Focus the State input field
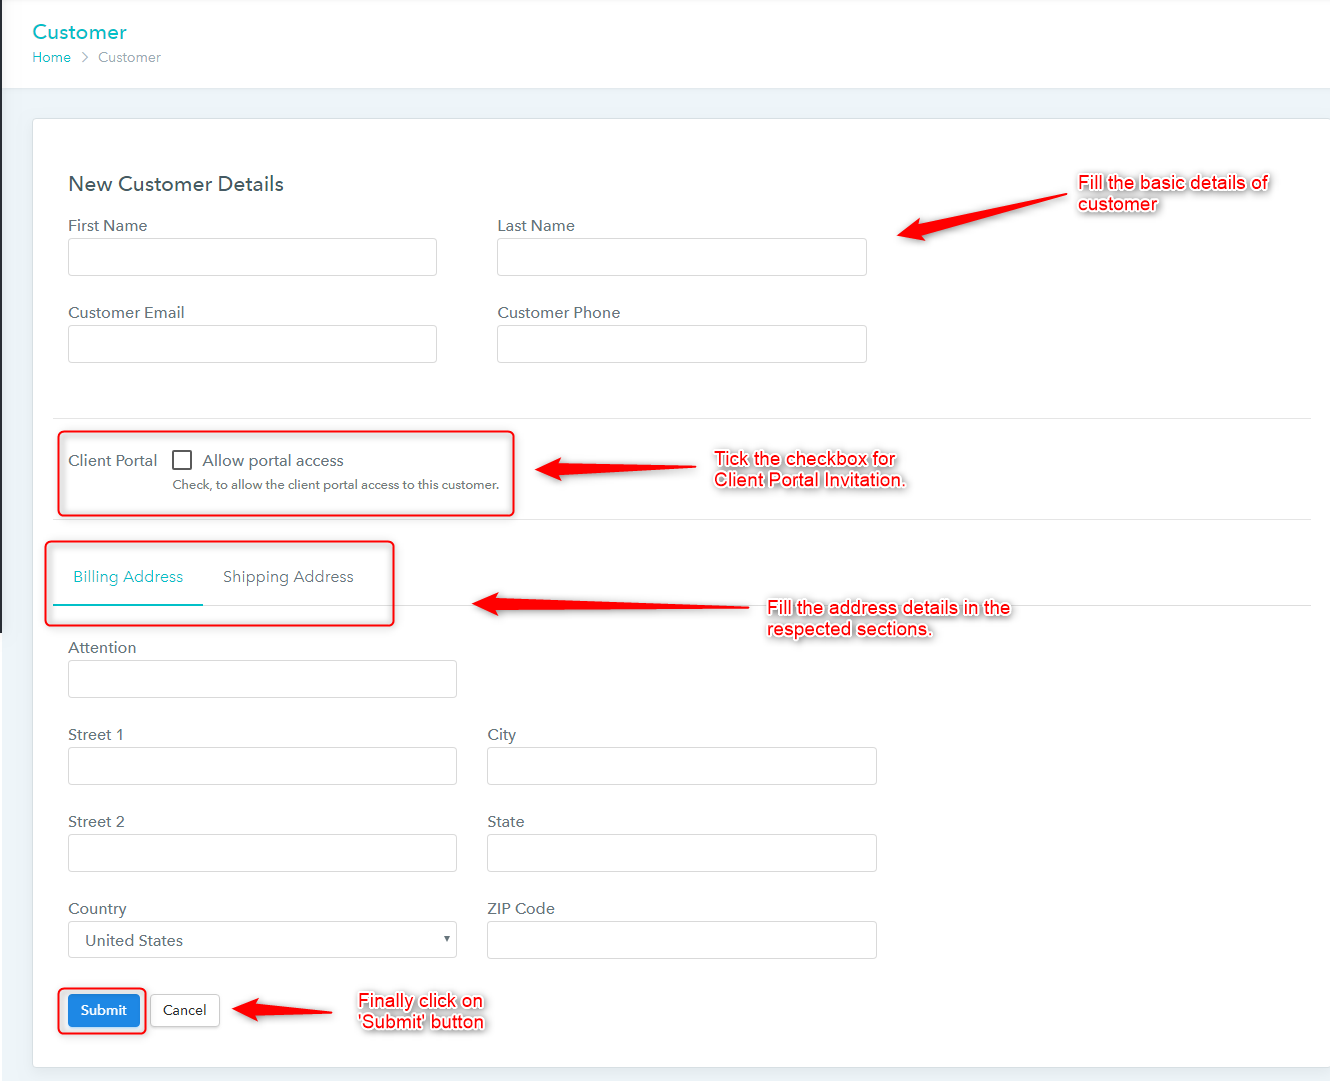 tap(682, 853)
